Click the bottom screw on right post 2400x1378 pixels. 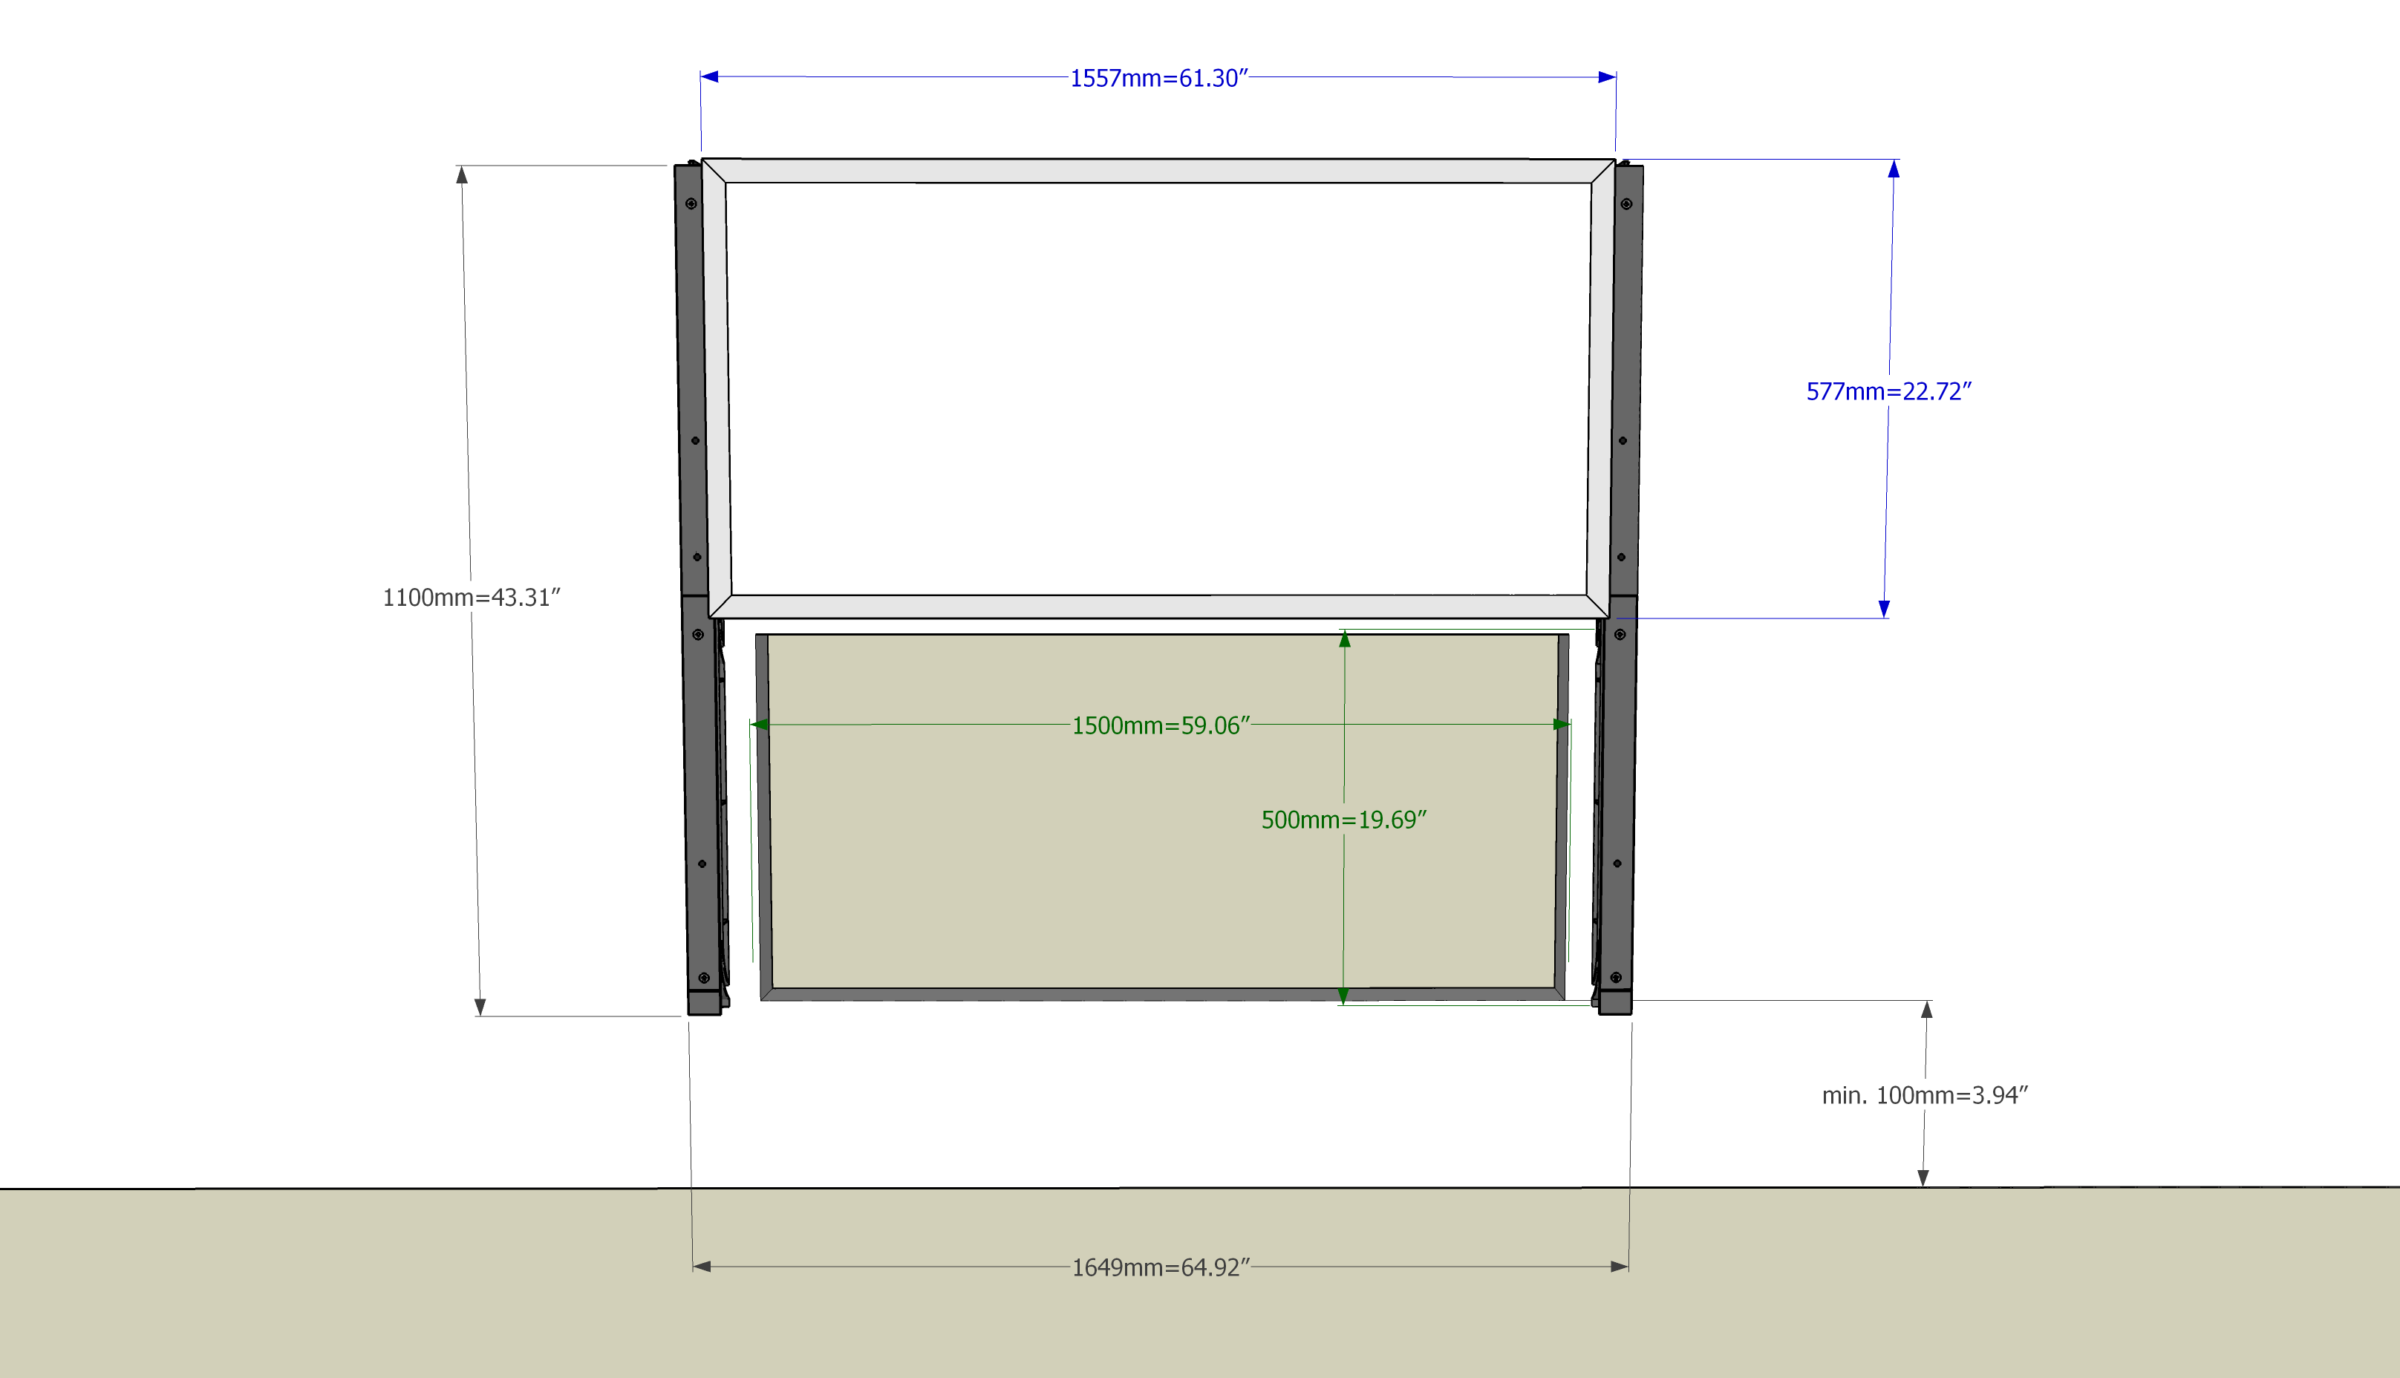point(1616,977)
